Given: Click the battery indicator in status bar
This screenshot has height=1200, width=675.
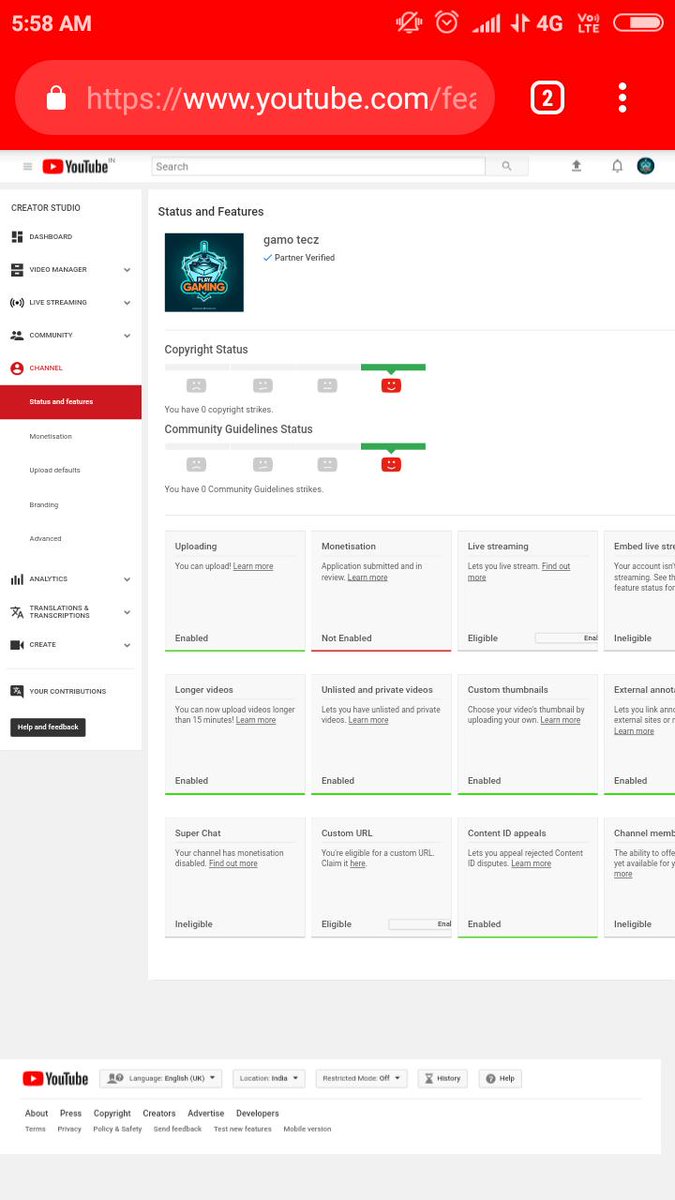Looking at the screenshot, I should pyautogui.click(x=638, y=22).
